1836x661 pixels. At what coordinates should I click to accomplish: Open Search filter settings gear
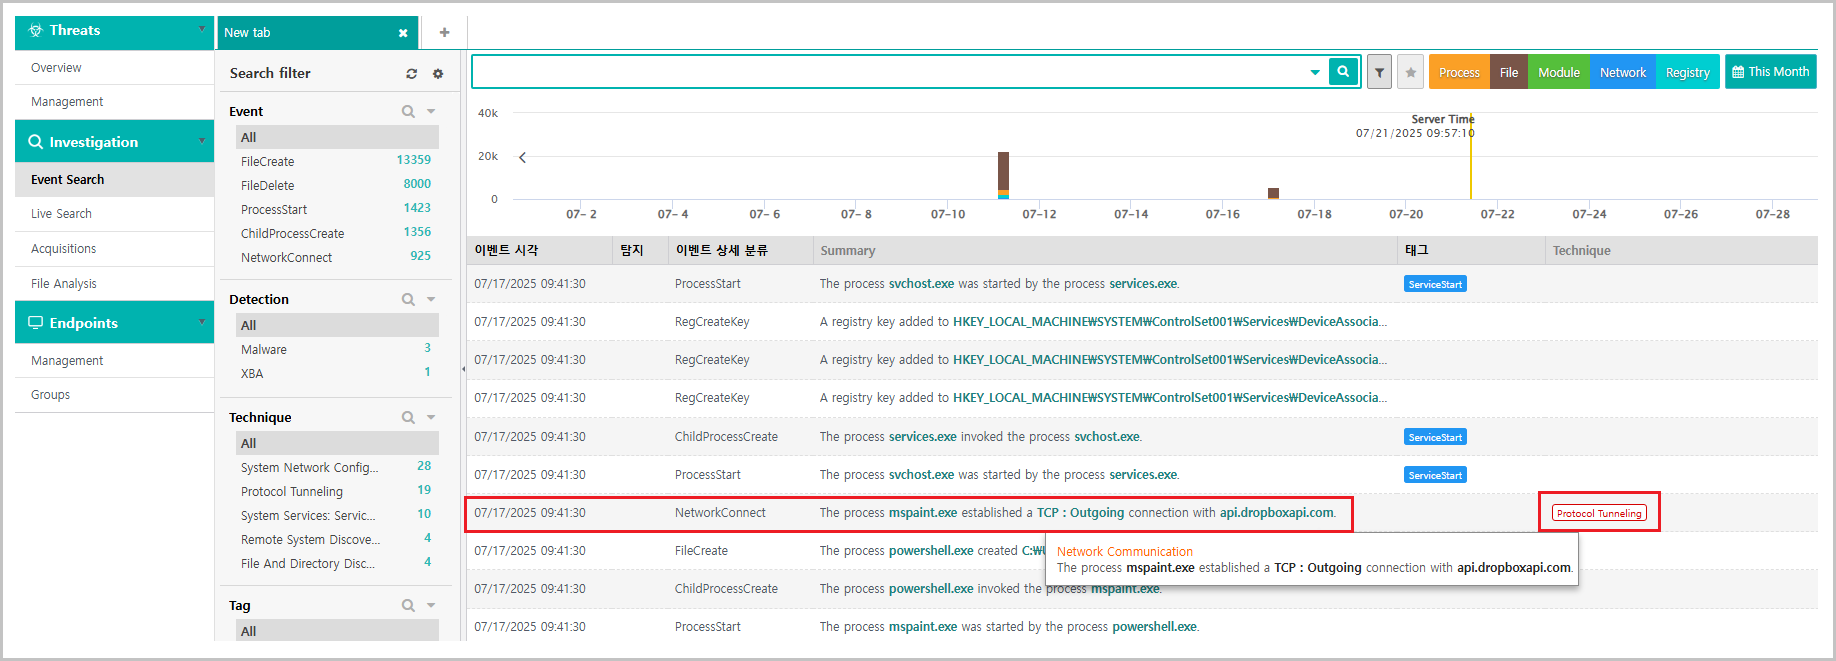click(x=437, y=74)
